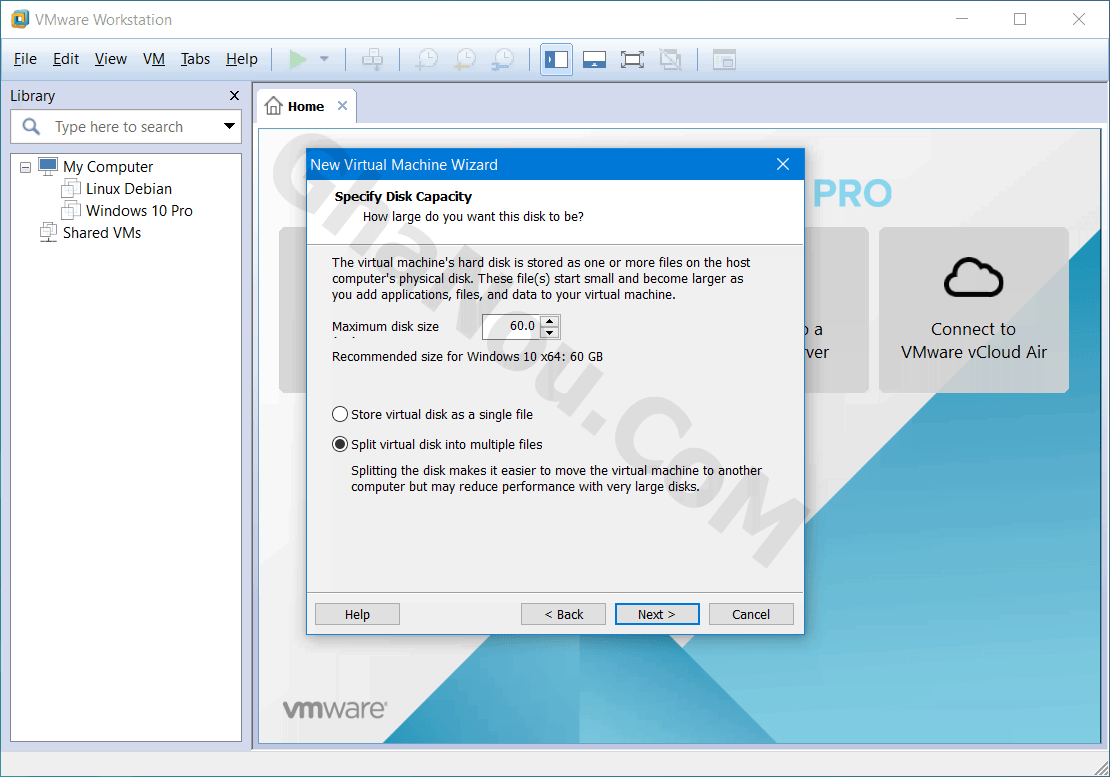
Task: Open the Tabs menu
Action: [x=195, y=59]
